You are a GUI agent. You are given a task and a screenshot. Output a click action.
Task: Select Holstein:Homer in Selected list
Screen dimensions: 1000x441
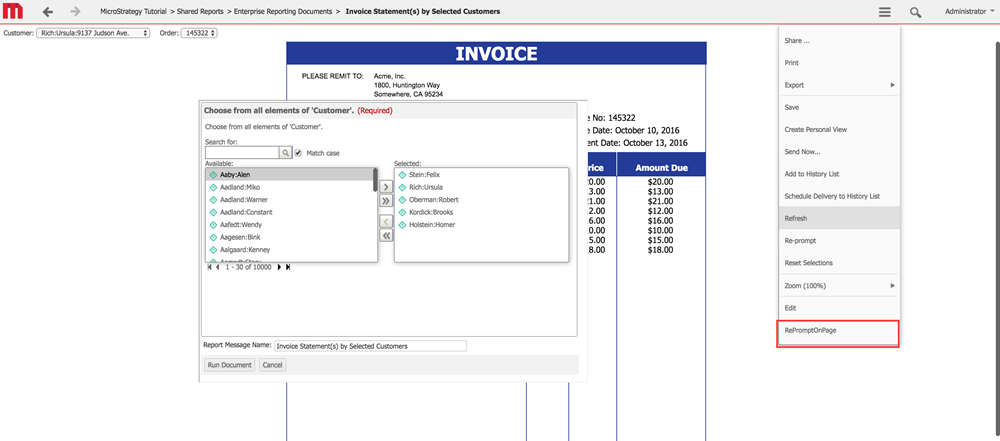pos(482,225)
